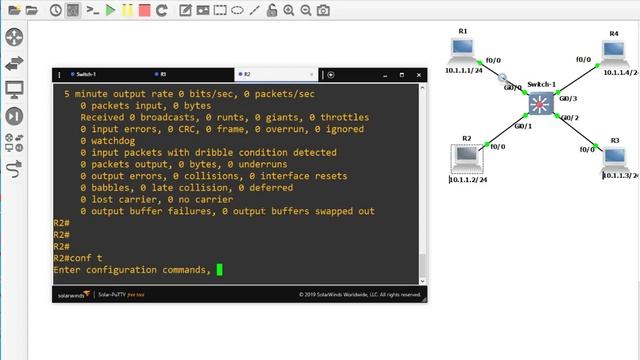This screenshot has width=640, height=360.
Task: Draw a rectangle tool
Action: 220,10
